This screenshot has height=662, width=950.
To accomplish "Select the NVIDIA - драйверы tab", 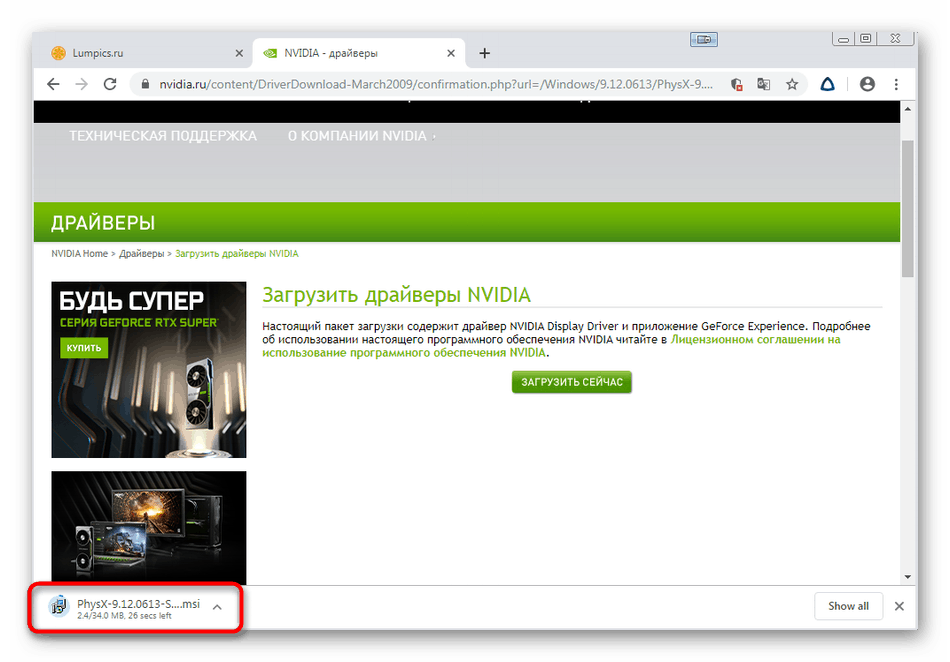I will [x=359, y=53].
